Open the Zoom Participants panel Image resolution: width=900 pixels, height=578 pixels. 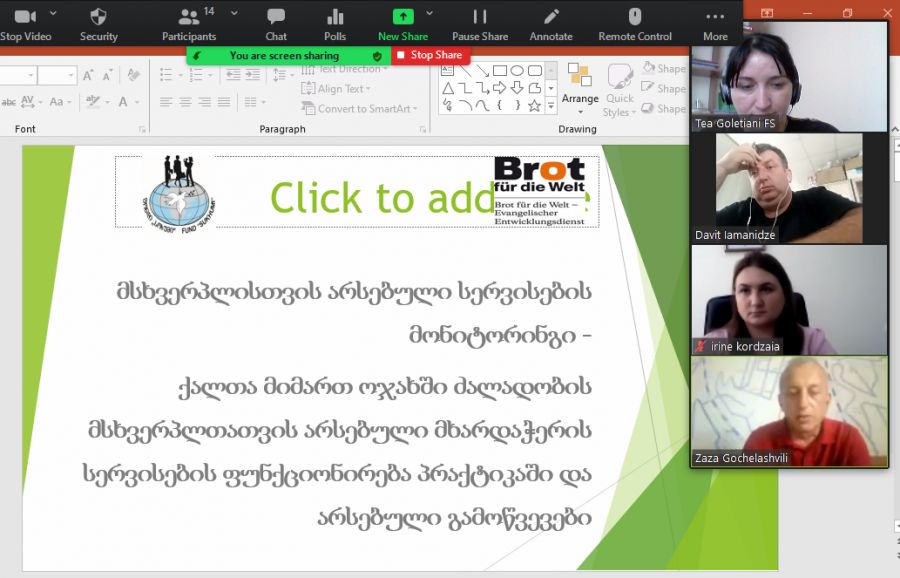[x=189, y=25]
